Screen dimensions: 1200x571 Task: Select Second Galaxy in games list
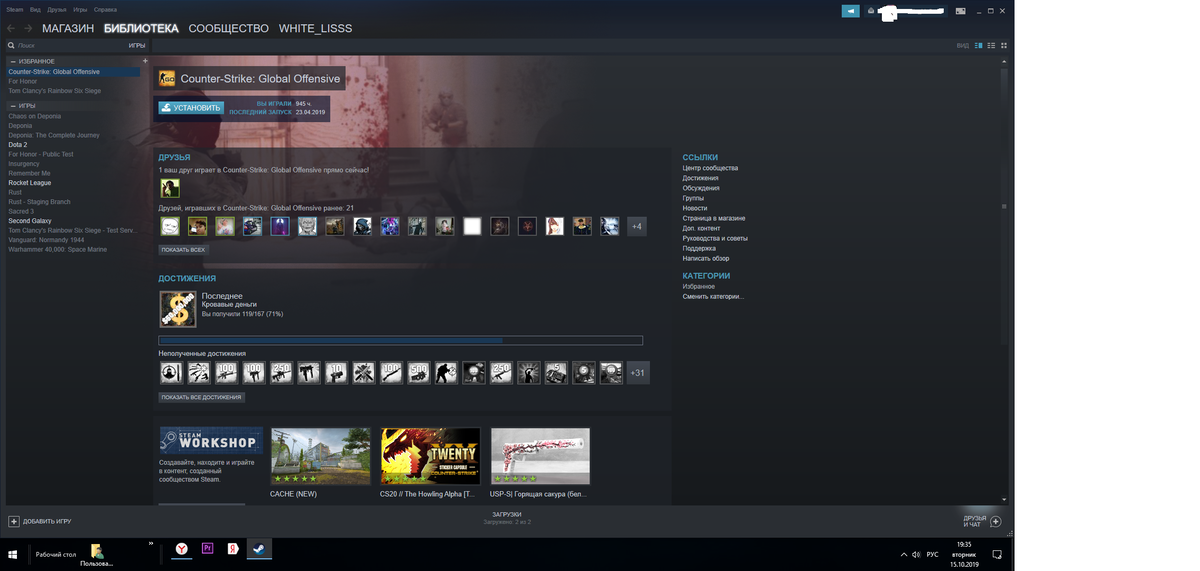coord(31,221)
